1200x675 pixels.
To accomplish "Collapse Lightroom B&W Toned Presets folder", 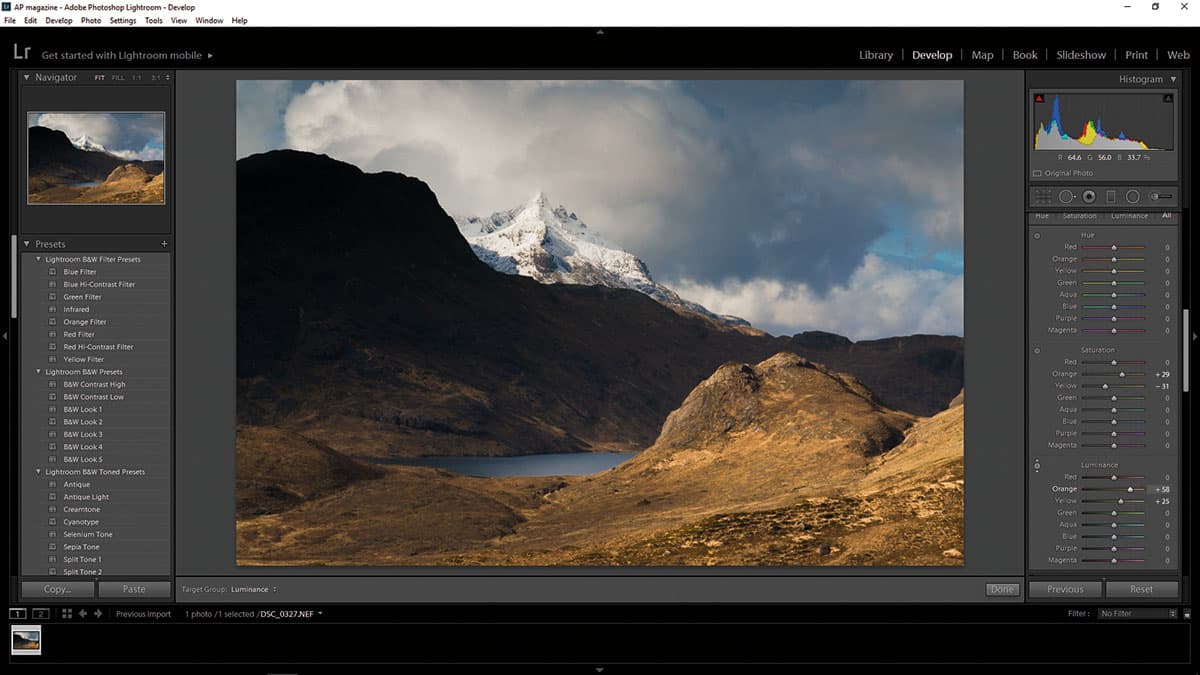I will [x=39, y=472].
